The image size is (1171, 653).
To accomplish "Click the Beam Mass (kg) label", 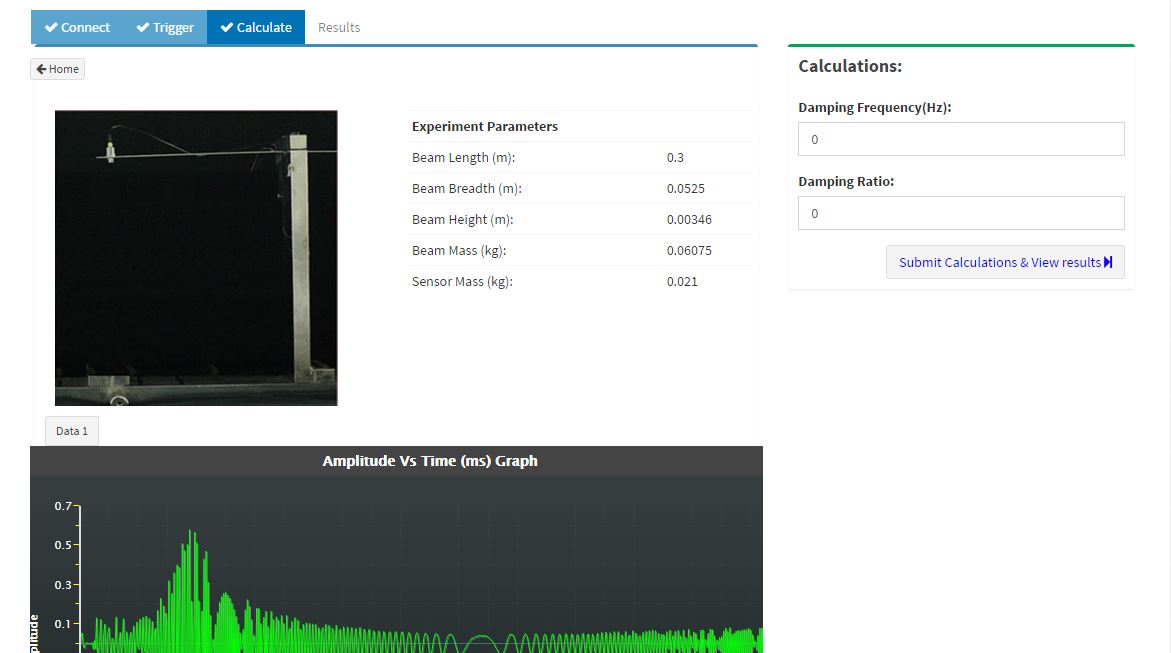I will pos(459,250).
